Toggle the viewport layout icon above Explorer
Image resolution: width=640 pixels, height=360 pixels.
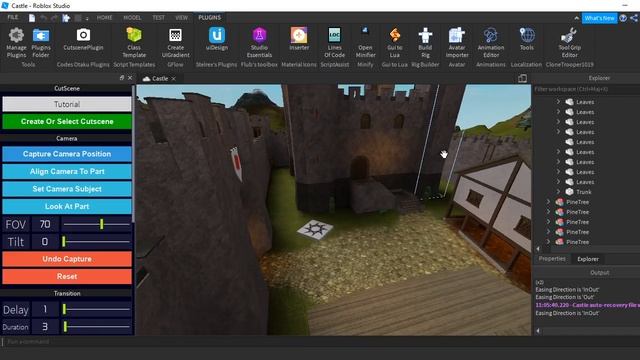[522, 78]
